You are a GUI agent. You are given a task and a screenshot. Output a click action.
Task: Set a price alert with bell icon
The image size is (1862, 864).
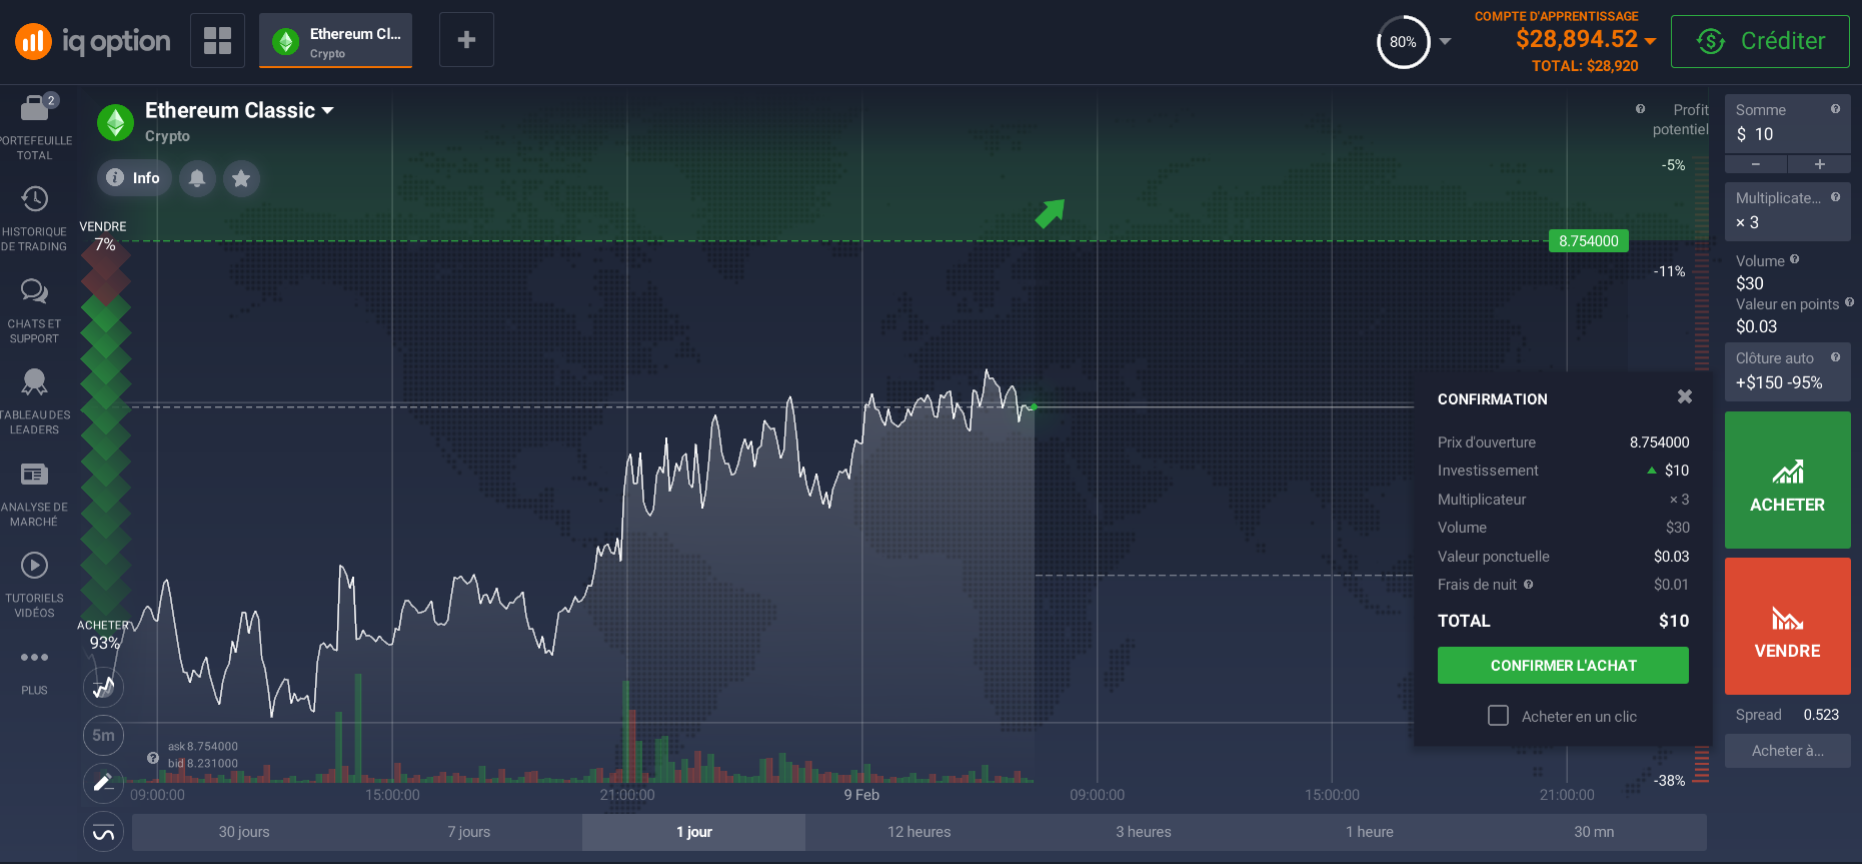coord(197,178)
